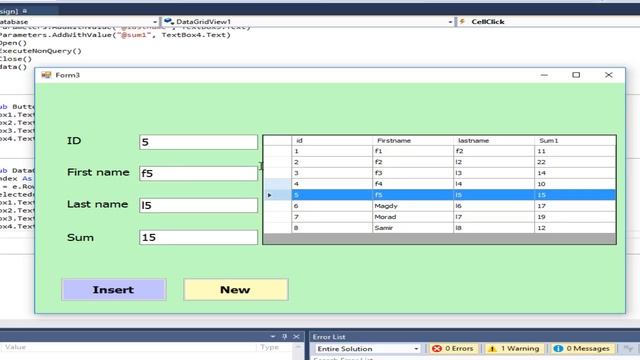Close the bottom-left panel with X
This screenshot has height=360, width=640.
[296, 337]
